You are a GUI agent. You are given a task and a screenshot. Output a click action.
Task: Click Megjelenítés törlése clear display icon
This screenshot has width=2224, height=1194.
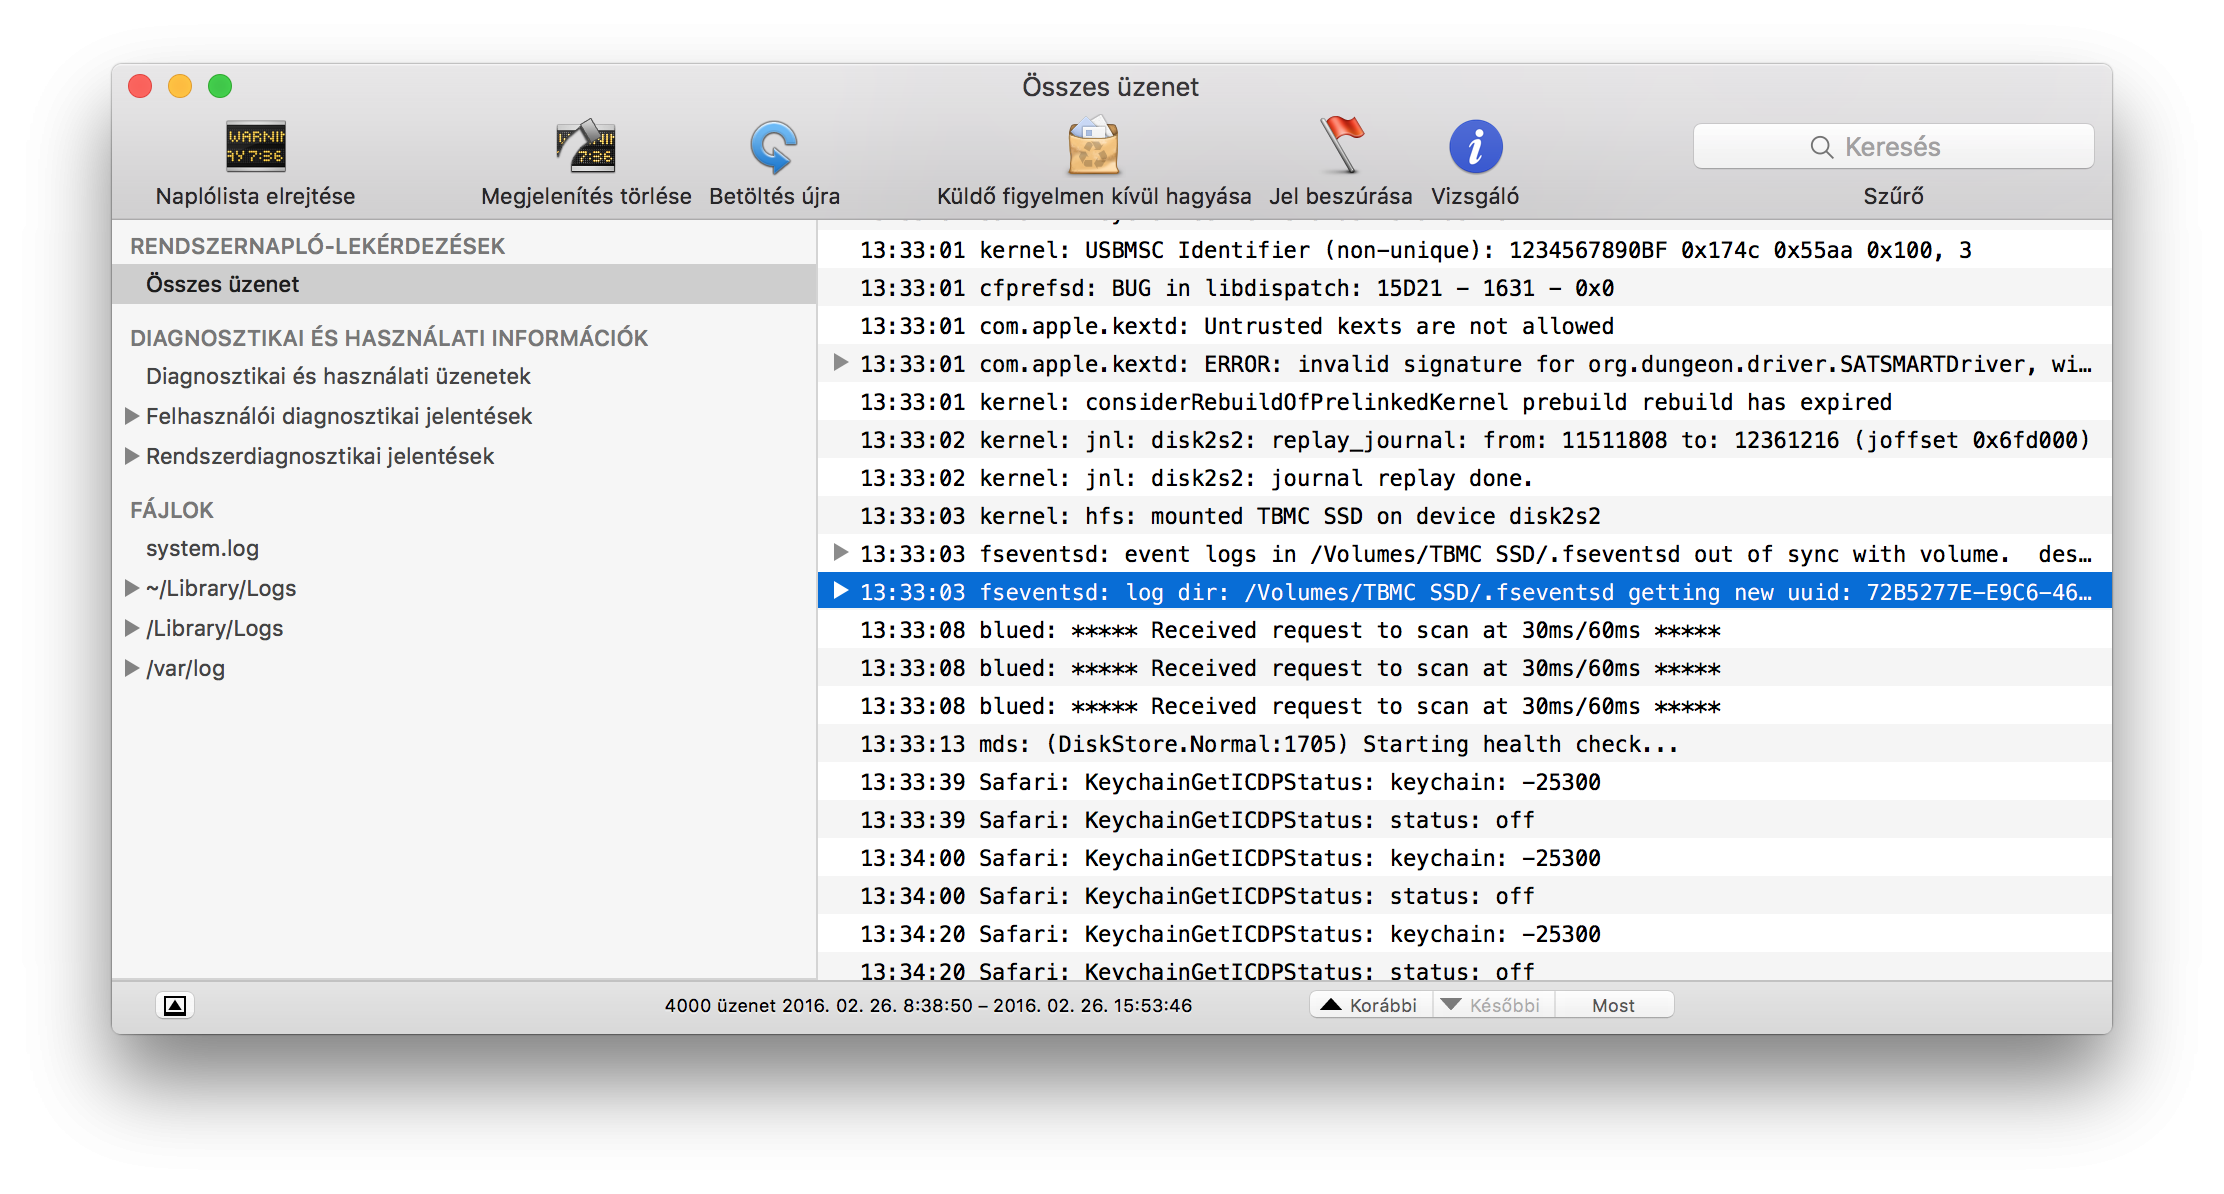[586, 147]
